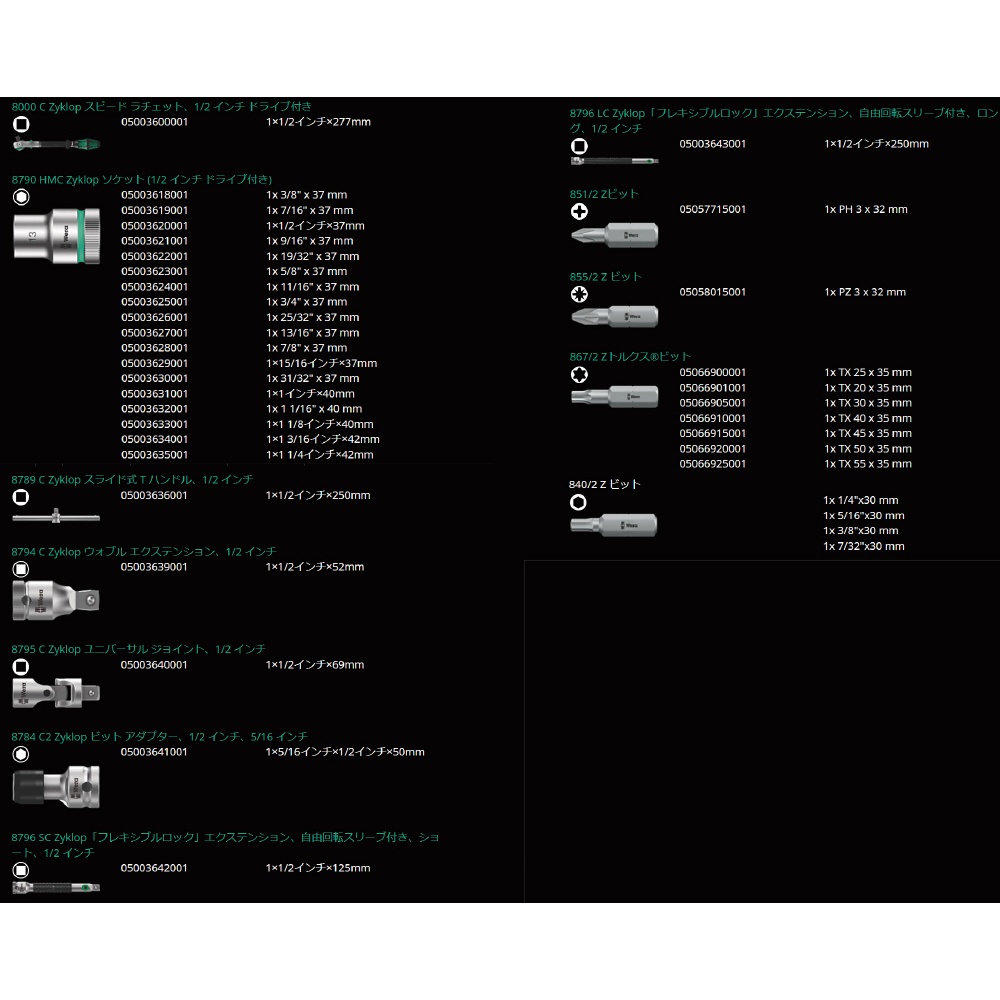
Task: Click the hex socket profile icon under 8790 HMC
Action: pyautogui.click(x=21, y=197)
